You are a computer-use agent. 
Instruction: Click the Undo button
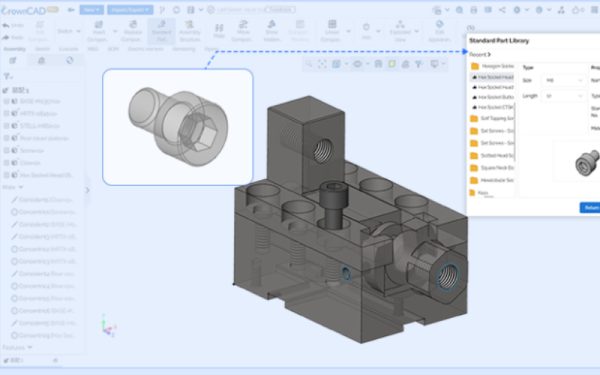click(x=13, y=25)
